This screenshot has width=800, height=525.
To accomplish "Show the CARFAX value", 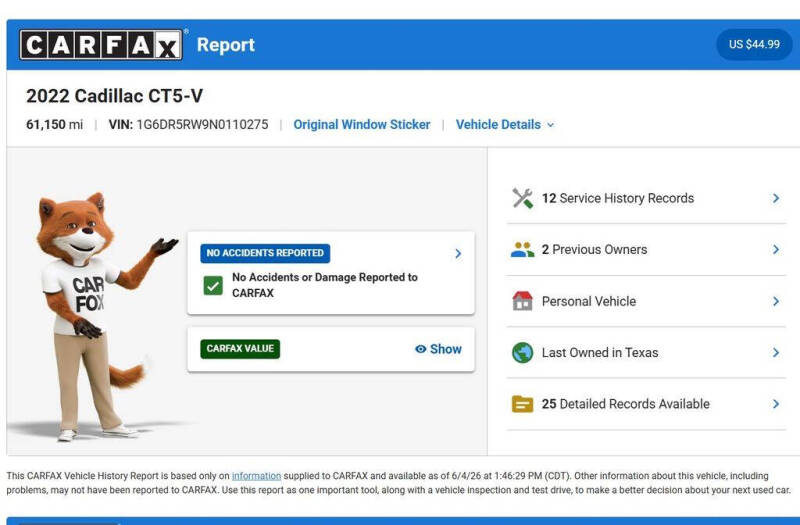I will click(x=438, y=349).
